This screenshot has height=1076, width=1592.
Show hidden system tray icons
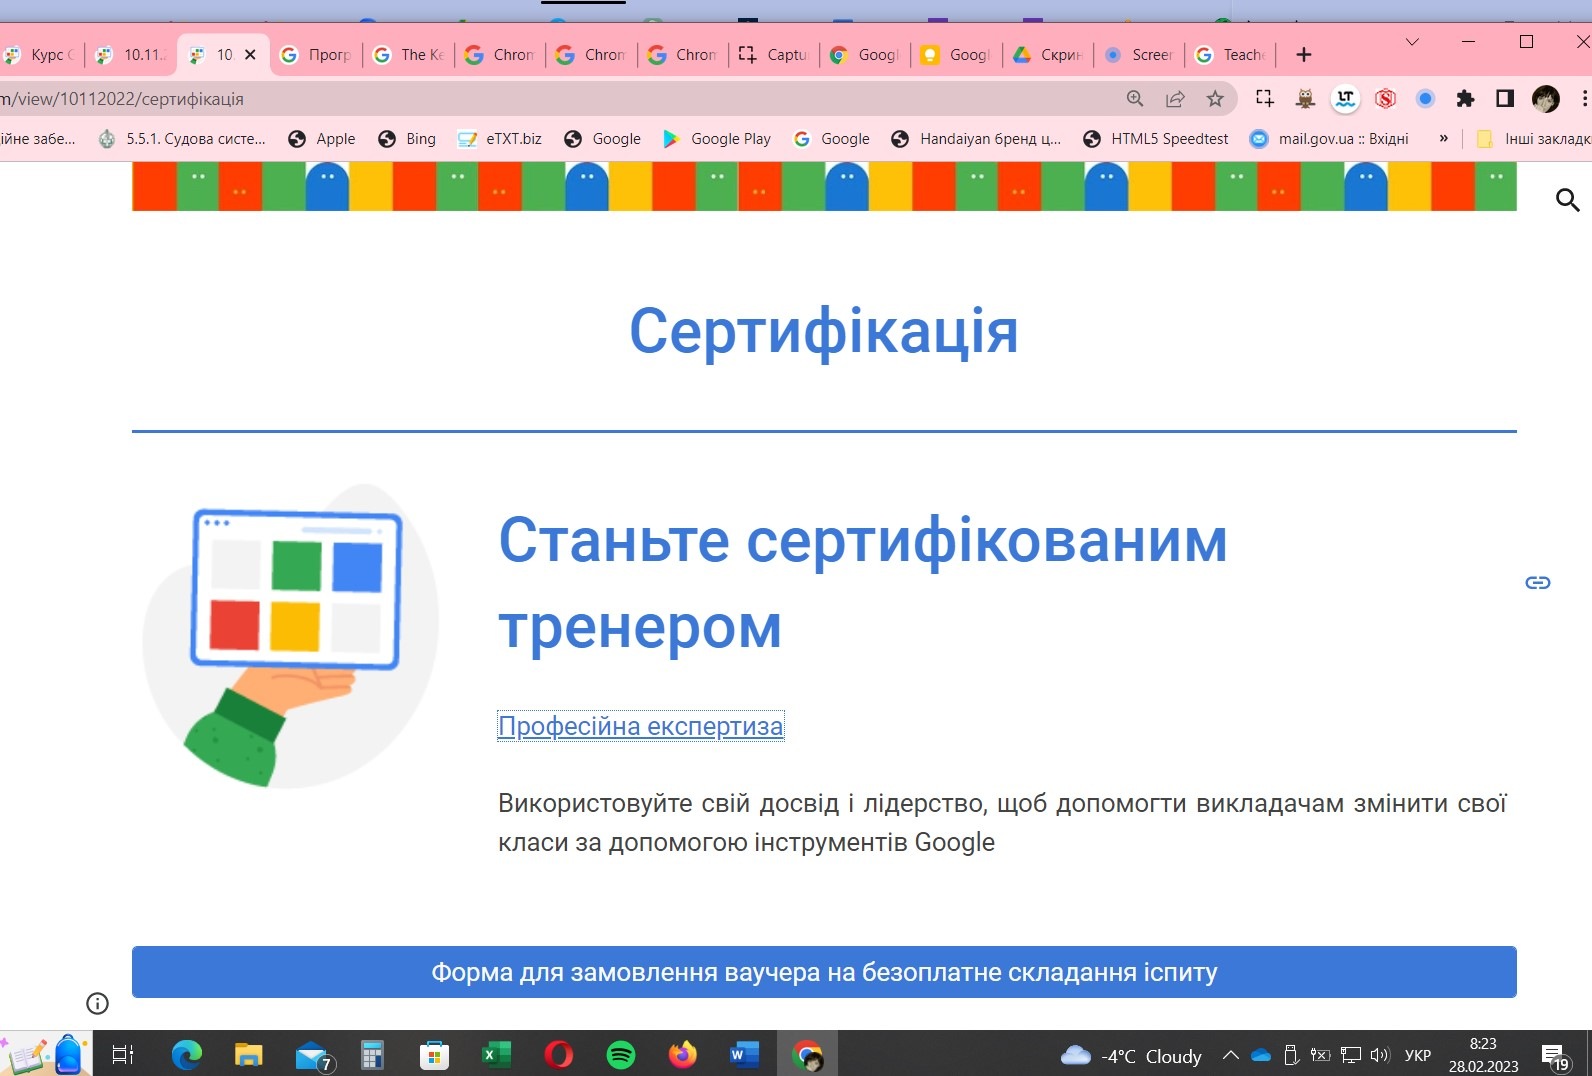pyautogui.click(x=1231, y=1055)
